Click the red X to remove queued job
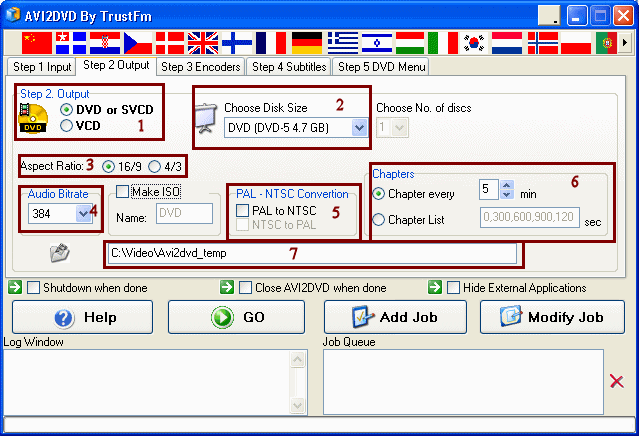Viewport: 639px width, 436px height. click(x=617, y=381)
